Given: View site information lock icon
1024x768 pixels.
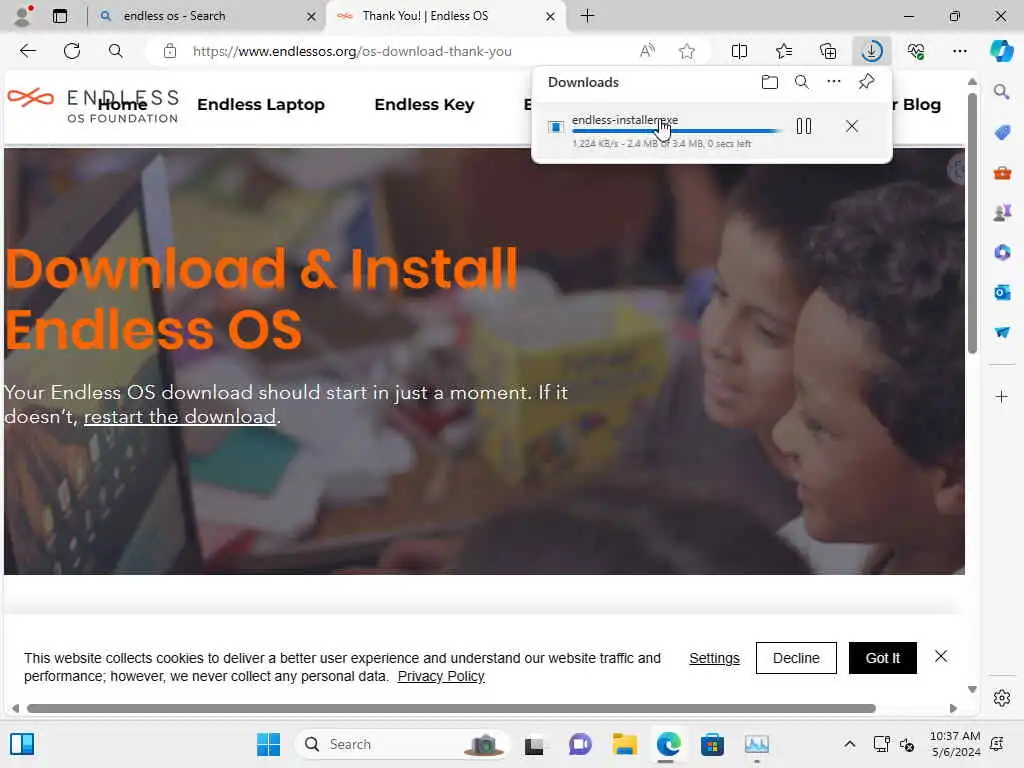Looking at the screenshot, I should (170, 51).
